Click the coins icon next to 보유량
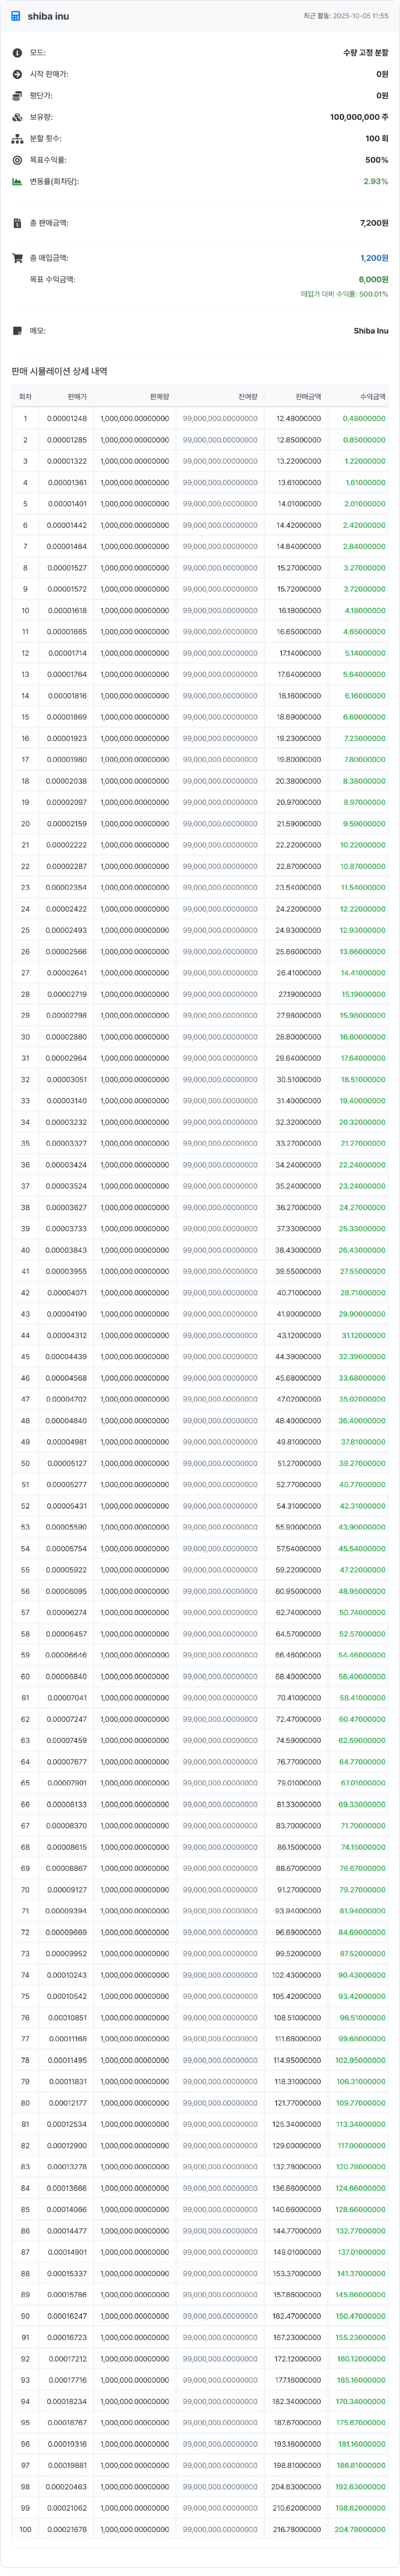This screenshot has height=2576, width=400. [17, 117]
